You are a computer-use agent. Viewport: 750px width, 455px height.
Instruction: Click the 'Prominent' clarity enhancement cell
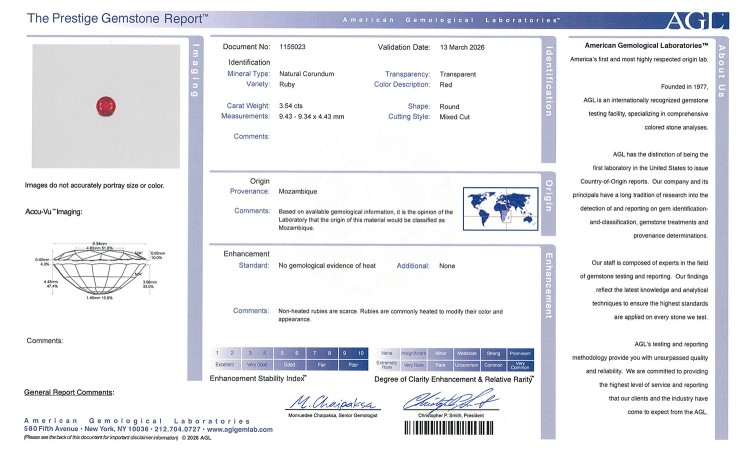click(520, 354)
